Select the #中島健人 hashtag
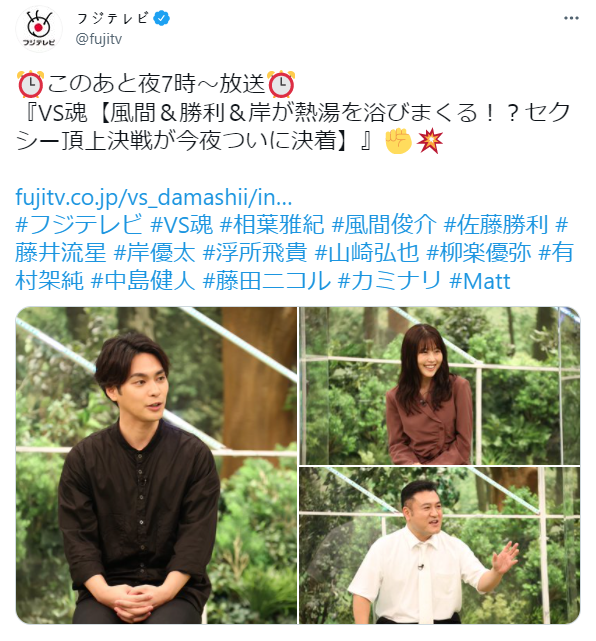This screenshot has height=641, width=596. [x=143, y=281]
